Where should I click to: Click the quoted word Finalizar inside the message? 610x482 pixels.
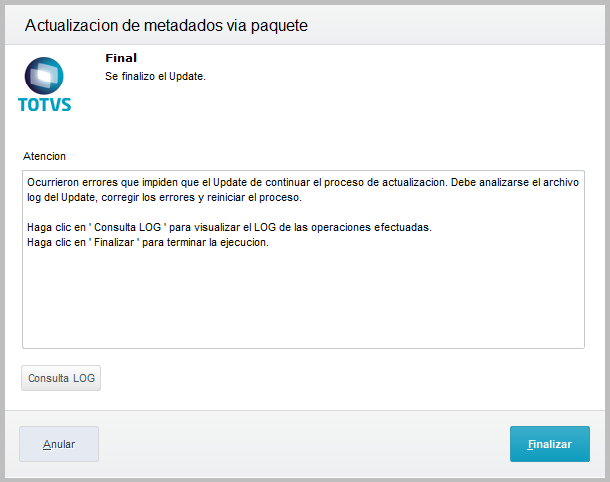114,242
